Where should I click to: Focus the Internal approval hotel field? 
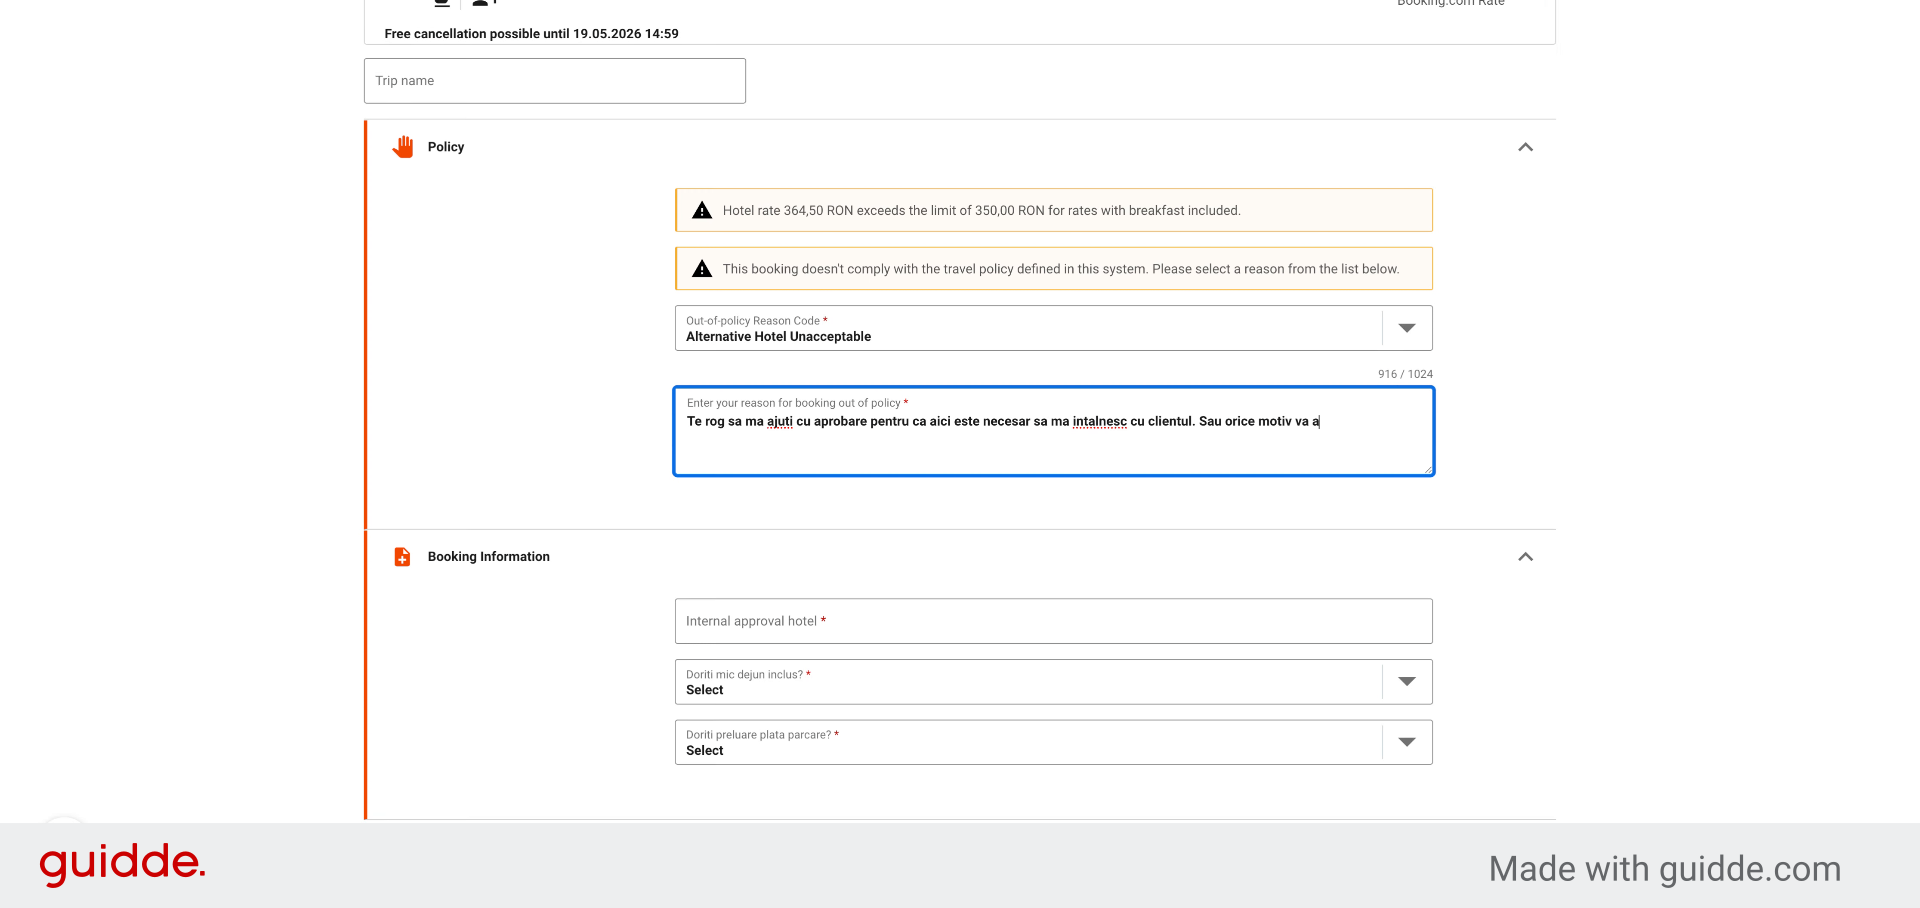click(1053, 621)
